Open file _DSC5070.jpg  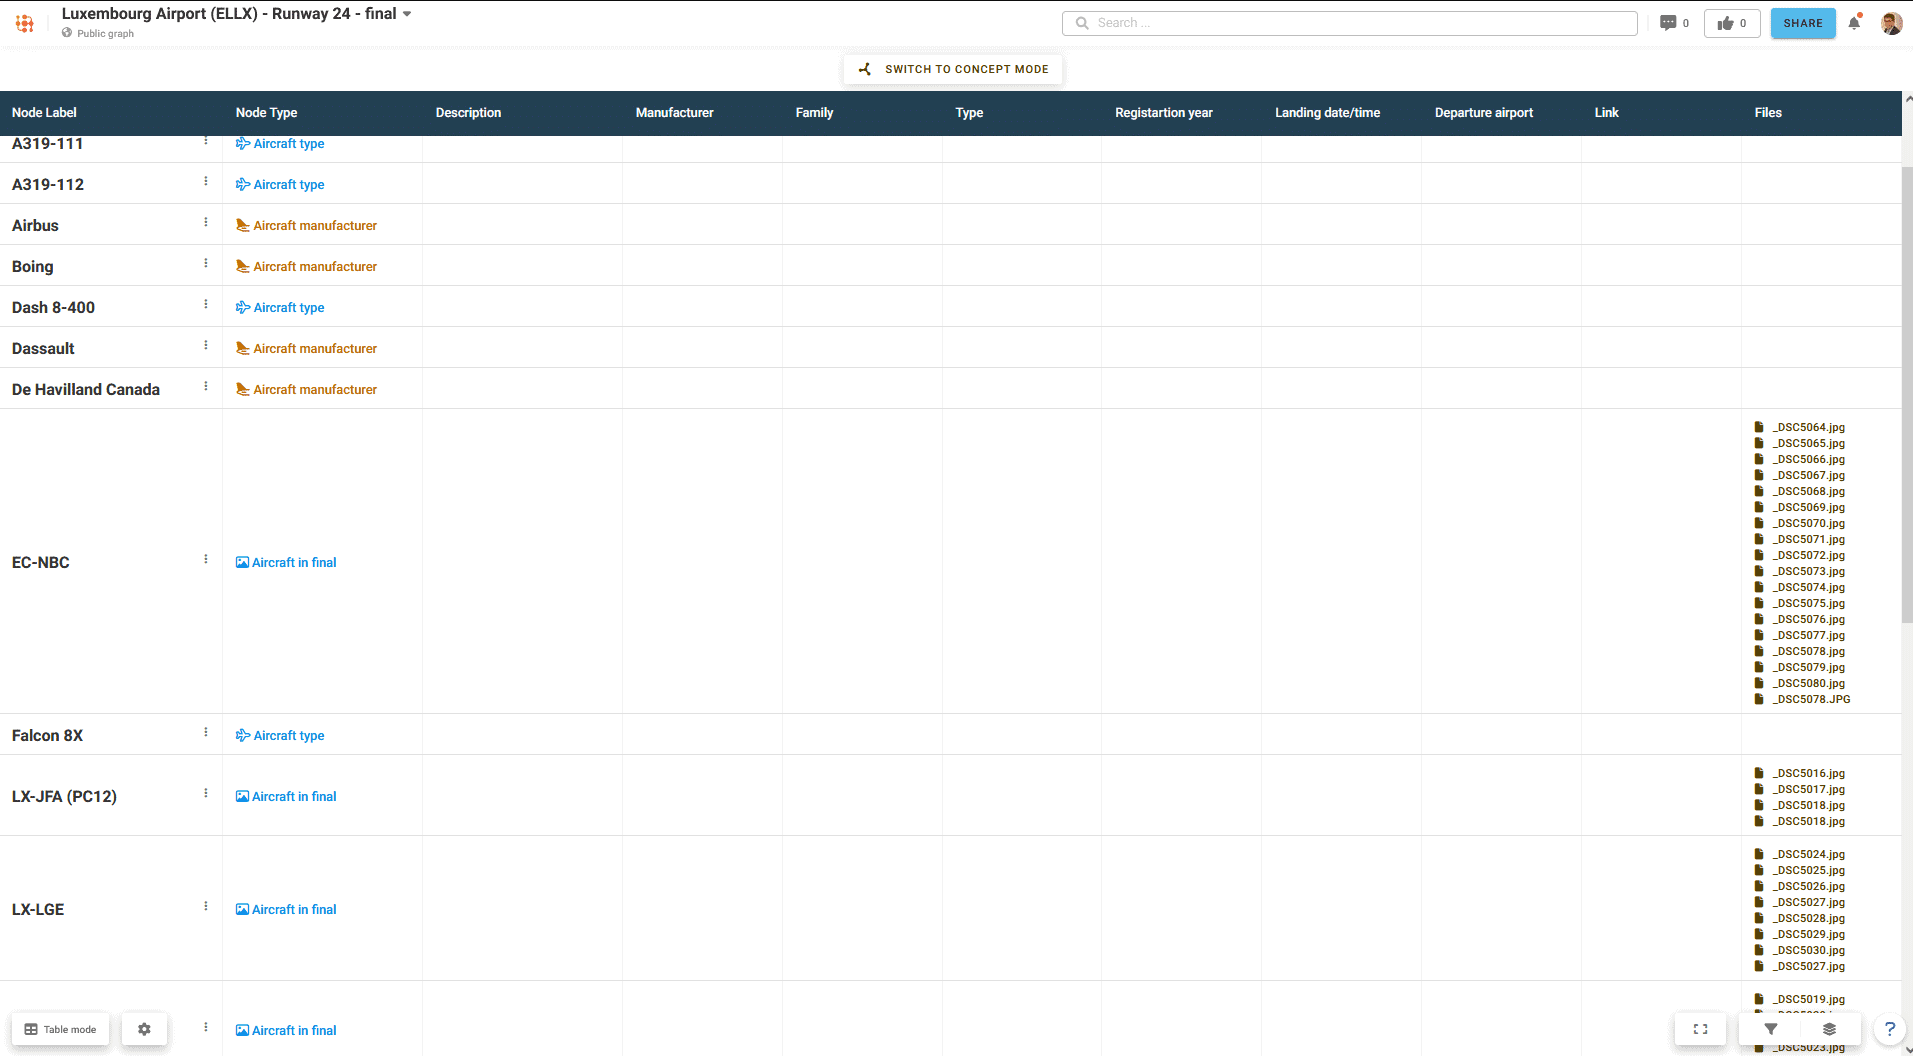(1809, 524)
